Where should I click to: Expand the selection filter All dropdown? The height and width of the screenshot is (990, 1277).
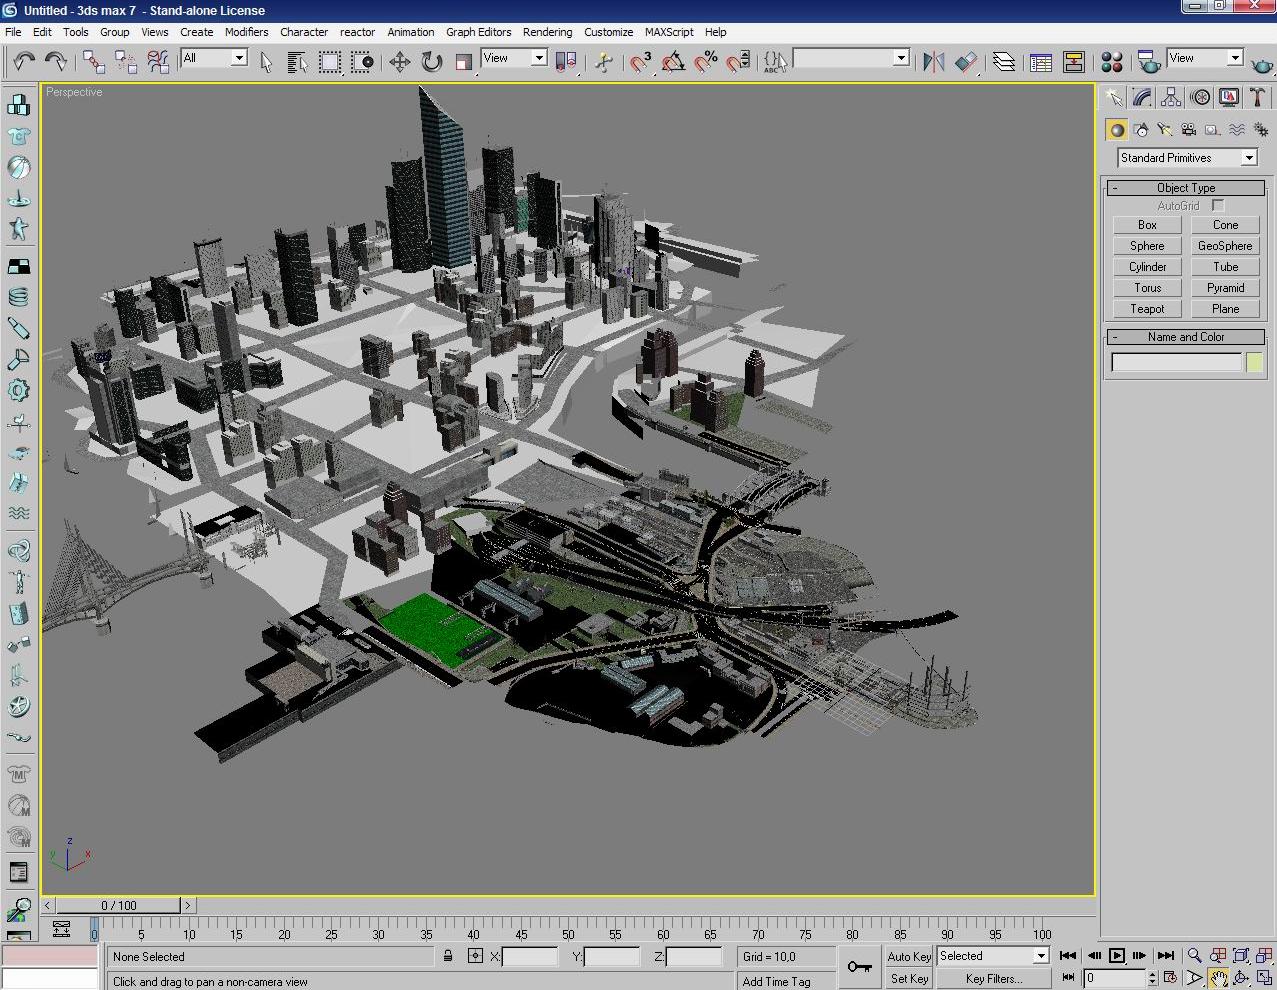(239, 58)
